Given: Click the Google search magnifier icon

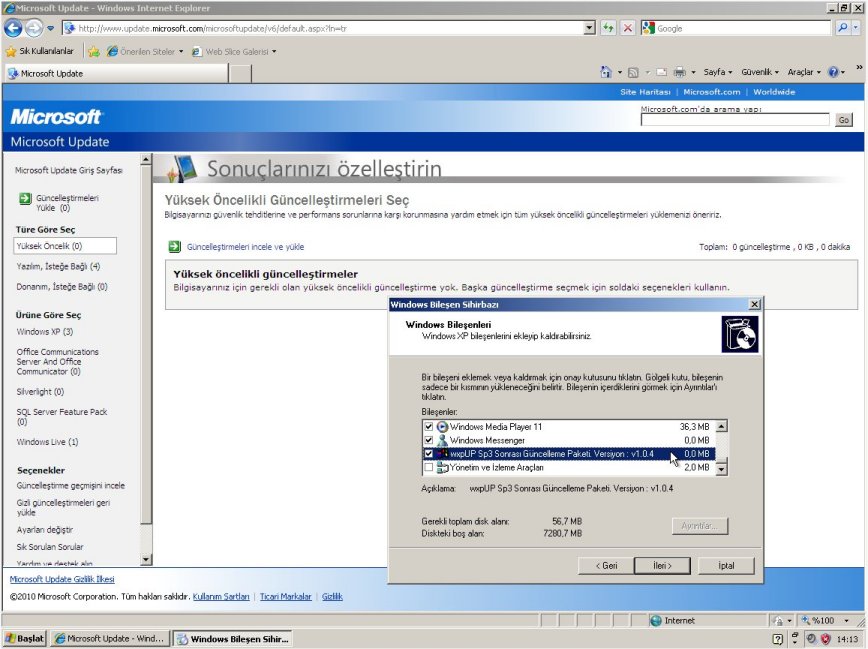Looking at the screenshot, I should click(x=841, y=28).
